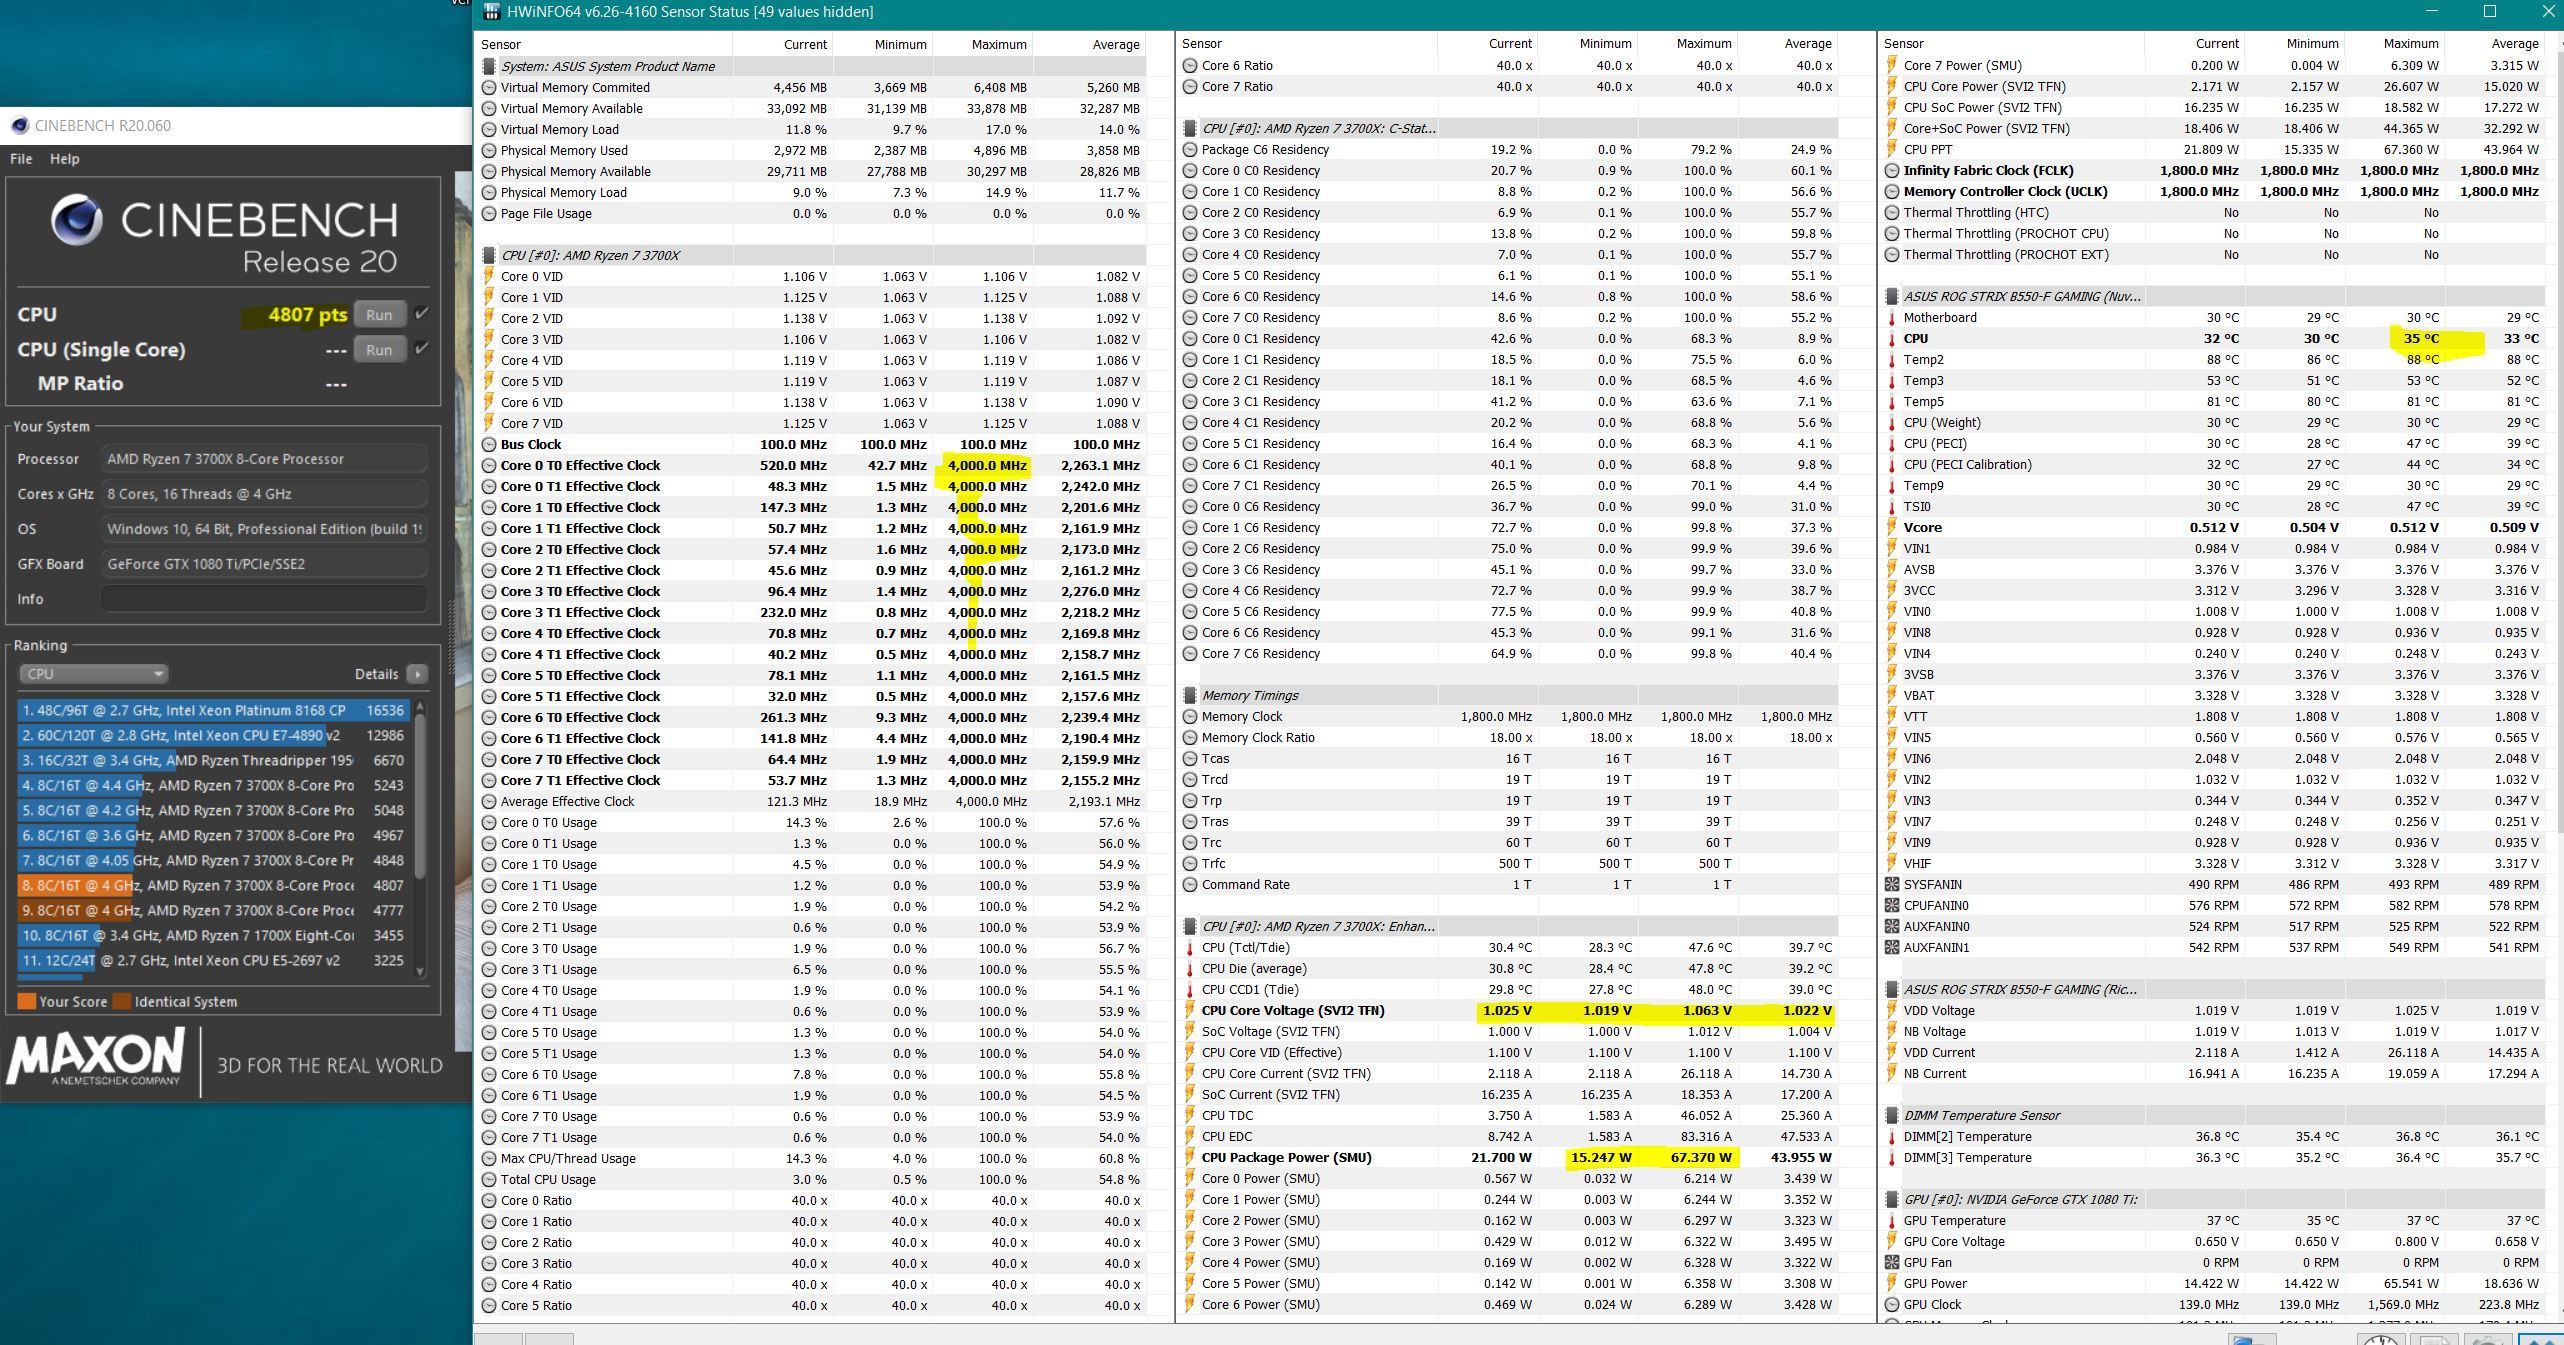Click the thermometer icon beside DIMM[2] Temperature
The height and width of the screenshot is (1345, 2564).
[1892, 1136]
